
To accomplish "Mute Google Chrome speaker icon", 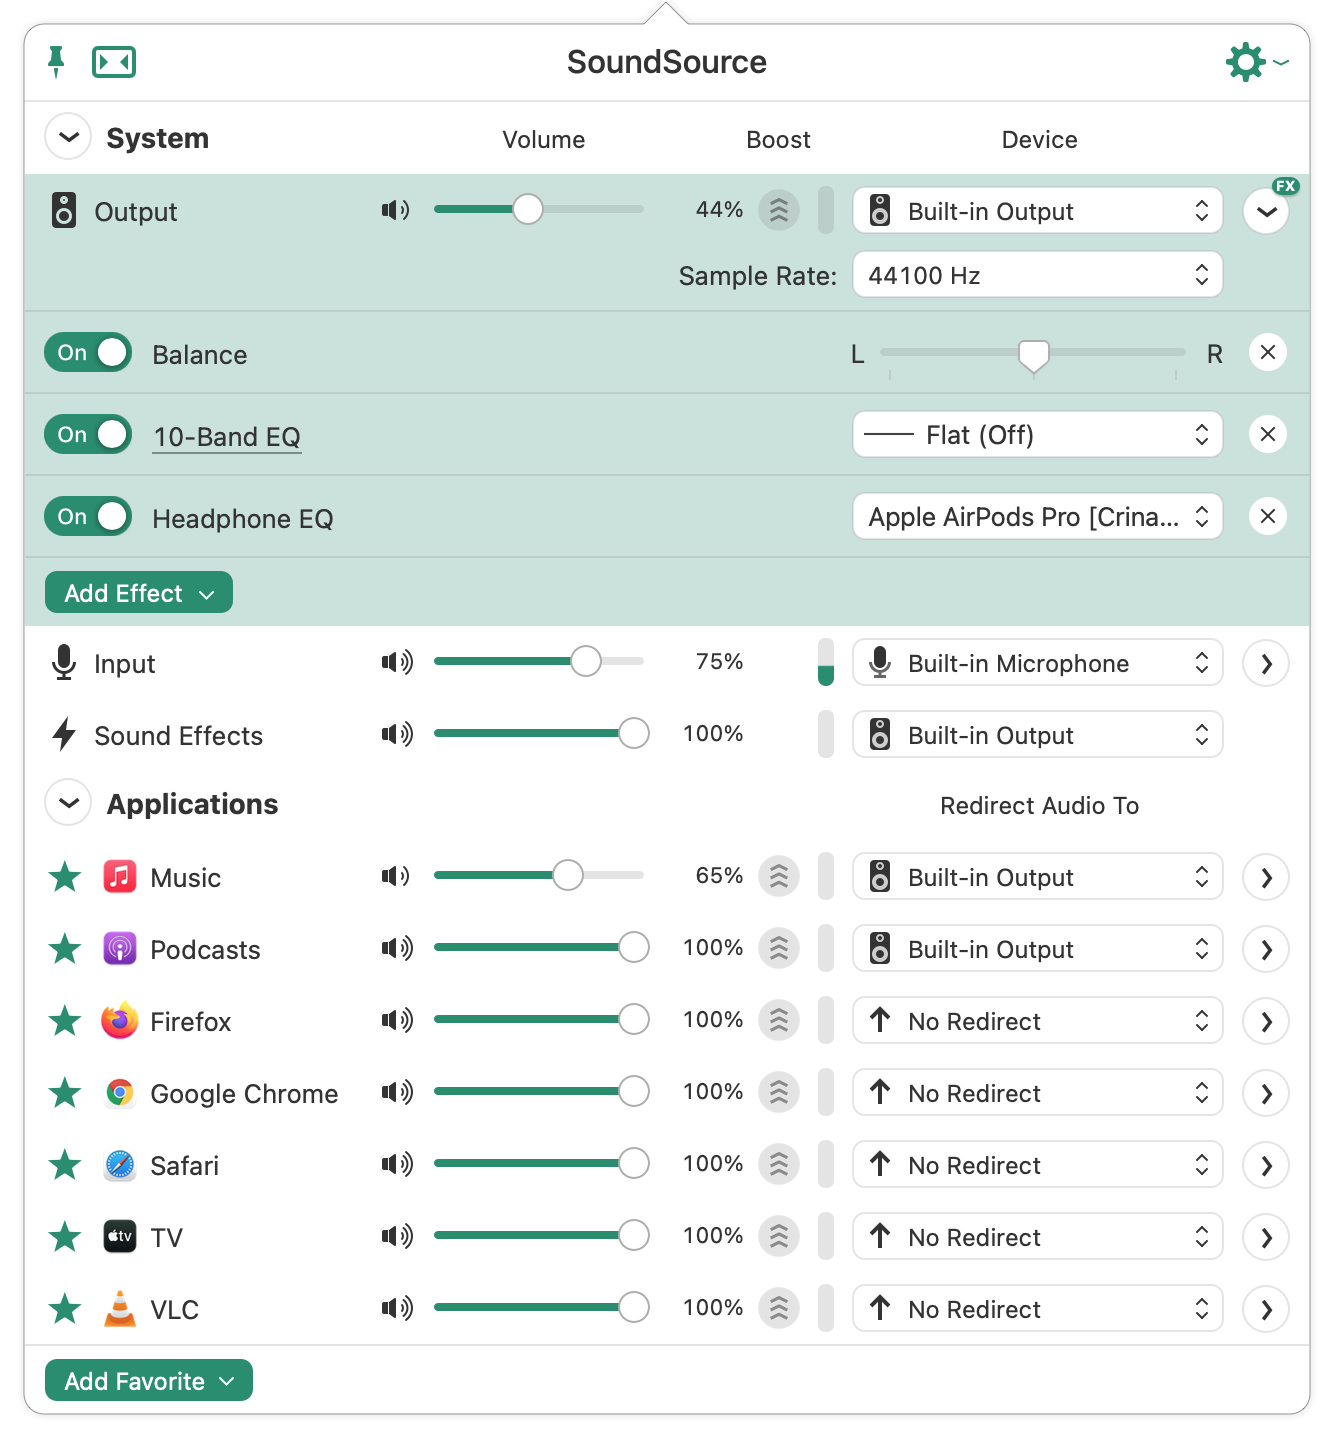I will coord(397,1092).
